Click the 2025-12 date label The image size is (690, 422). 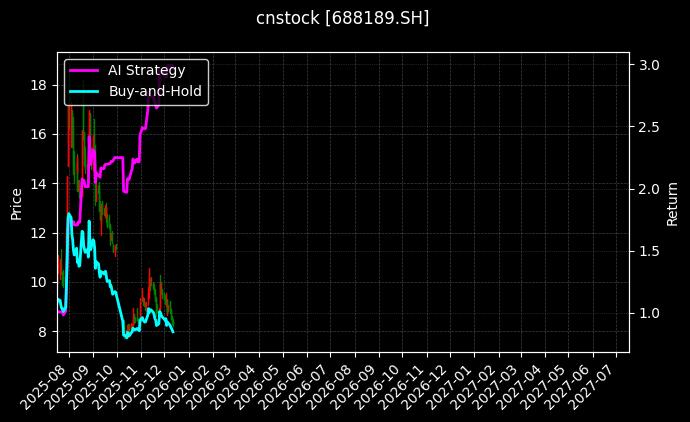(140, 387)
